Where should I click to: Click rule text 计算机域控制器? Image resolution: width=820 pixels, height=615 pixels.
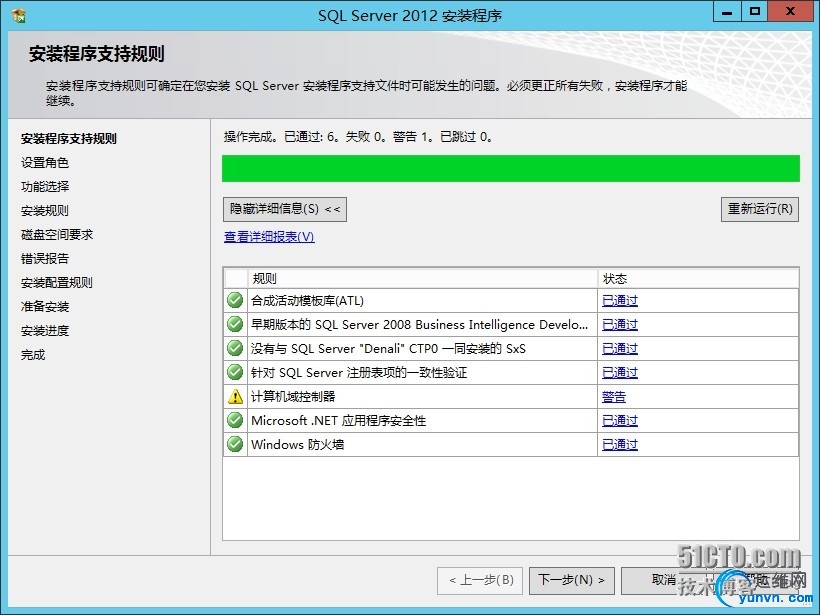(x=293, y=396)
